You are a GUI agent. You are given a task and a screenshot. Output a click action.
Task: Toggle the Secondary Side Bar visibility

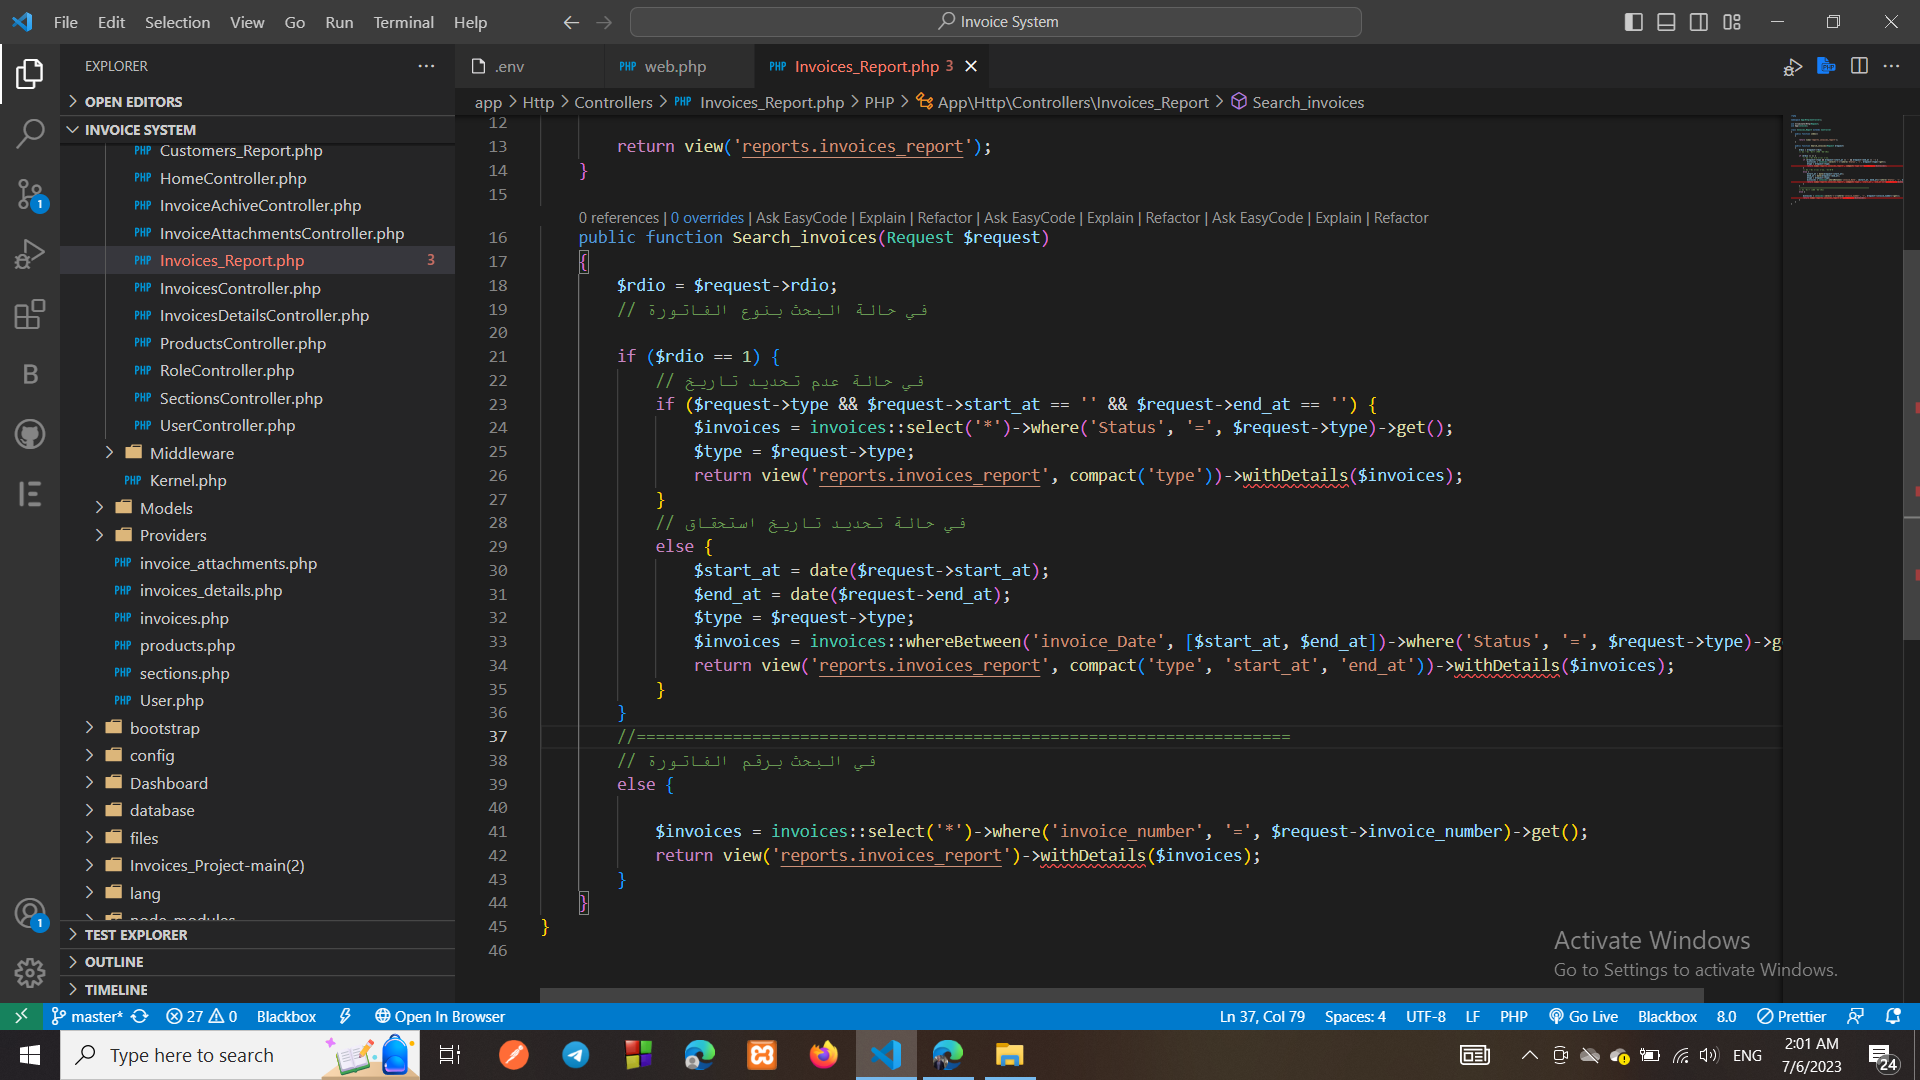tap(1699, 21)
